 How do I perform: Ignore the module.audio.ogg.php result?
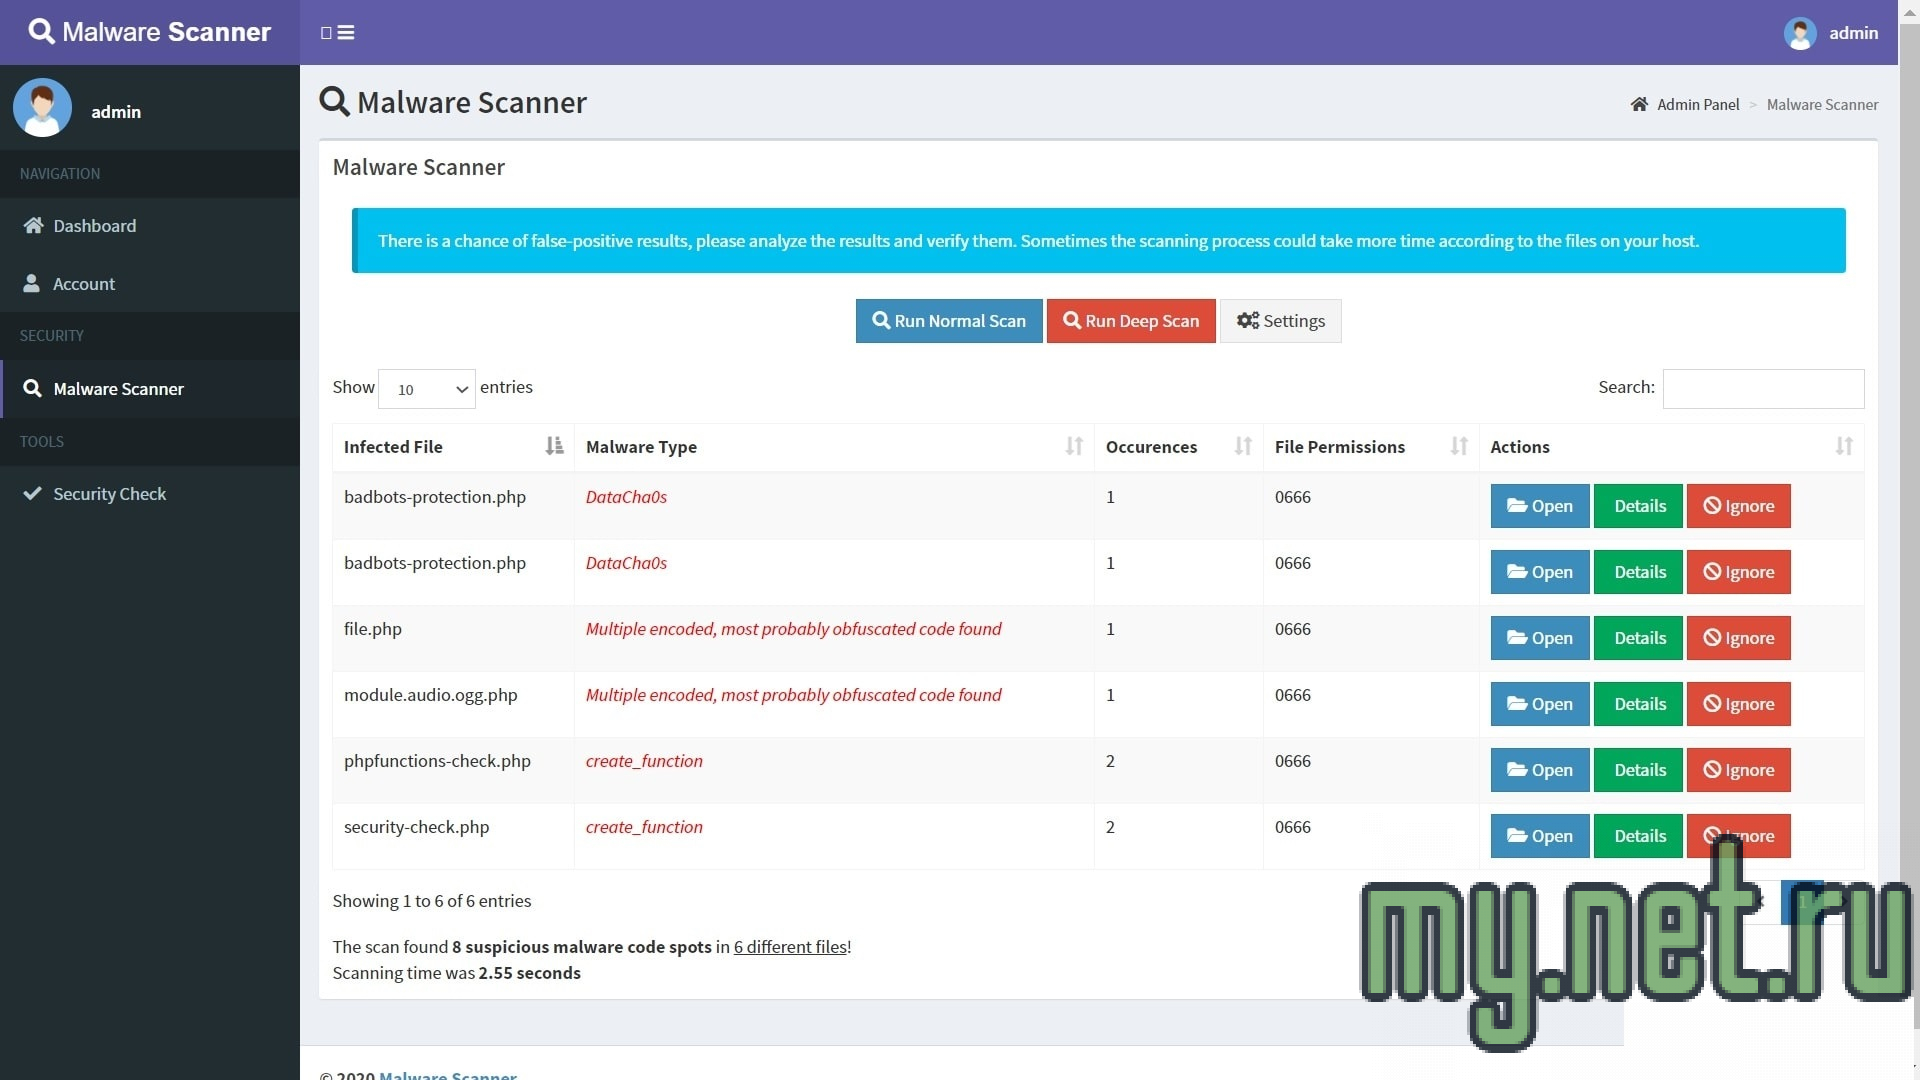tap(1738, 704)
